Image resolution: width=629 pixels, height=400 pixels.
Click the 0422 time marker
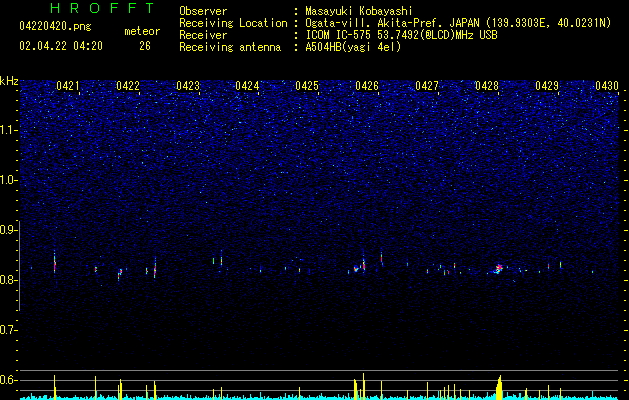click(128, 86)
